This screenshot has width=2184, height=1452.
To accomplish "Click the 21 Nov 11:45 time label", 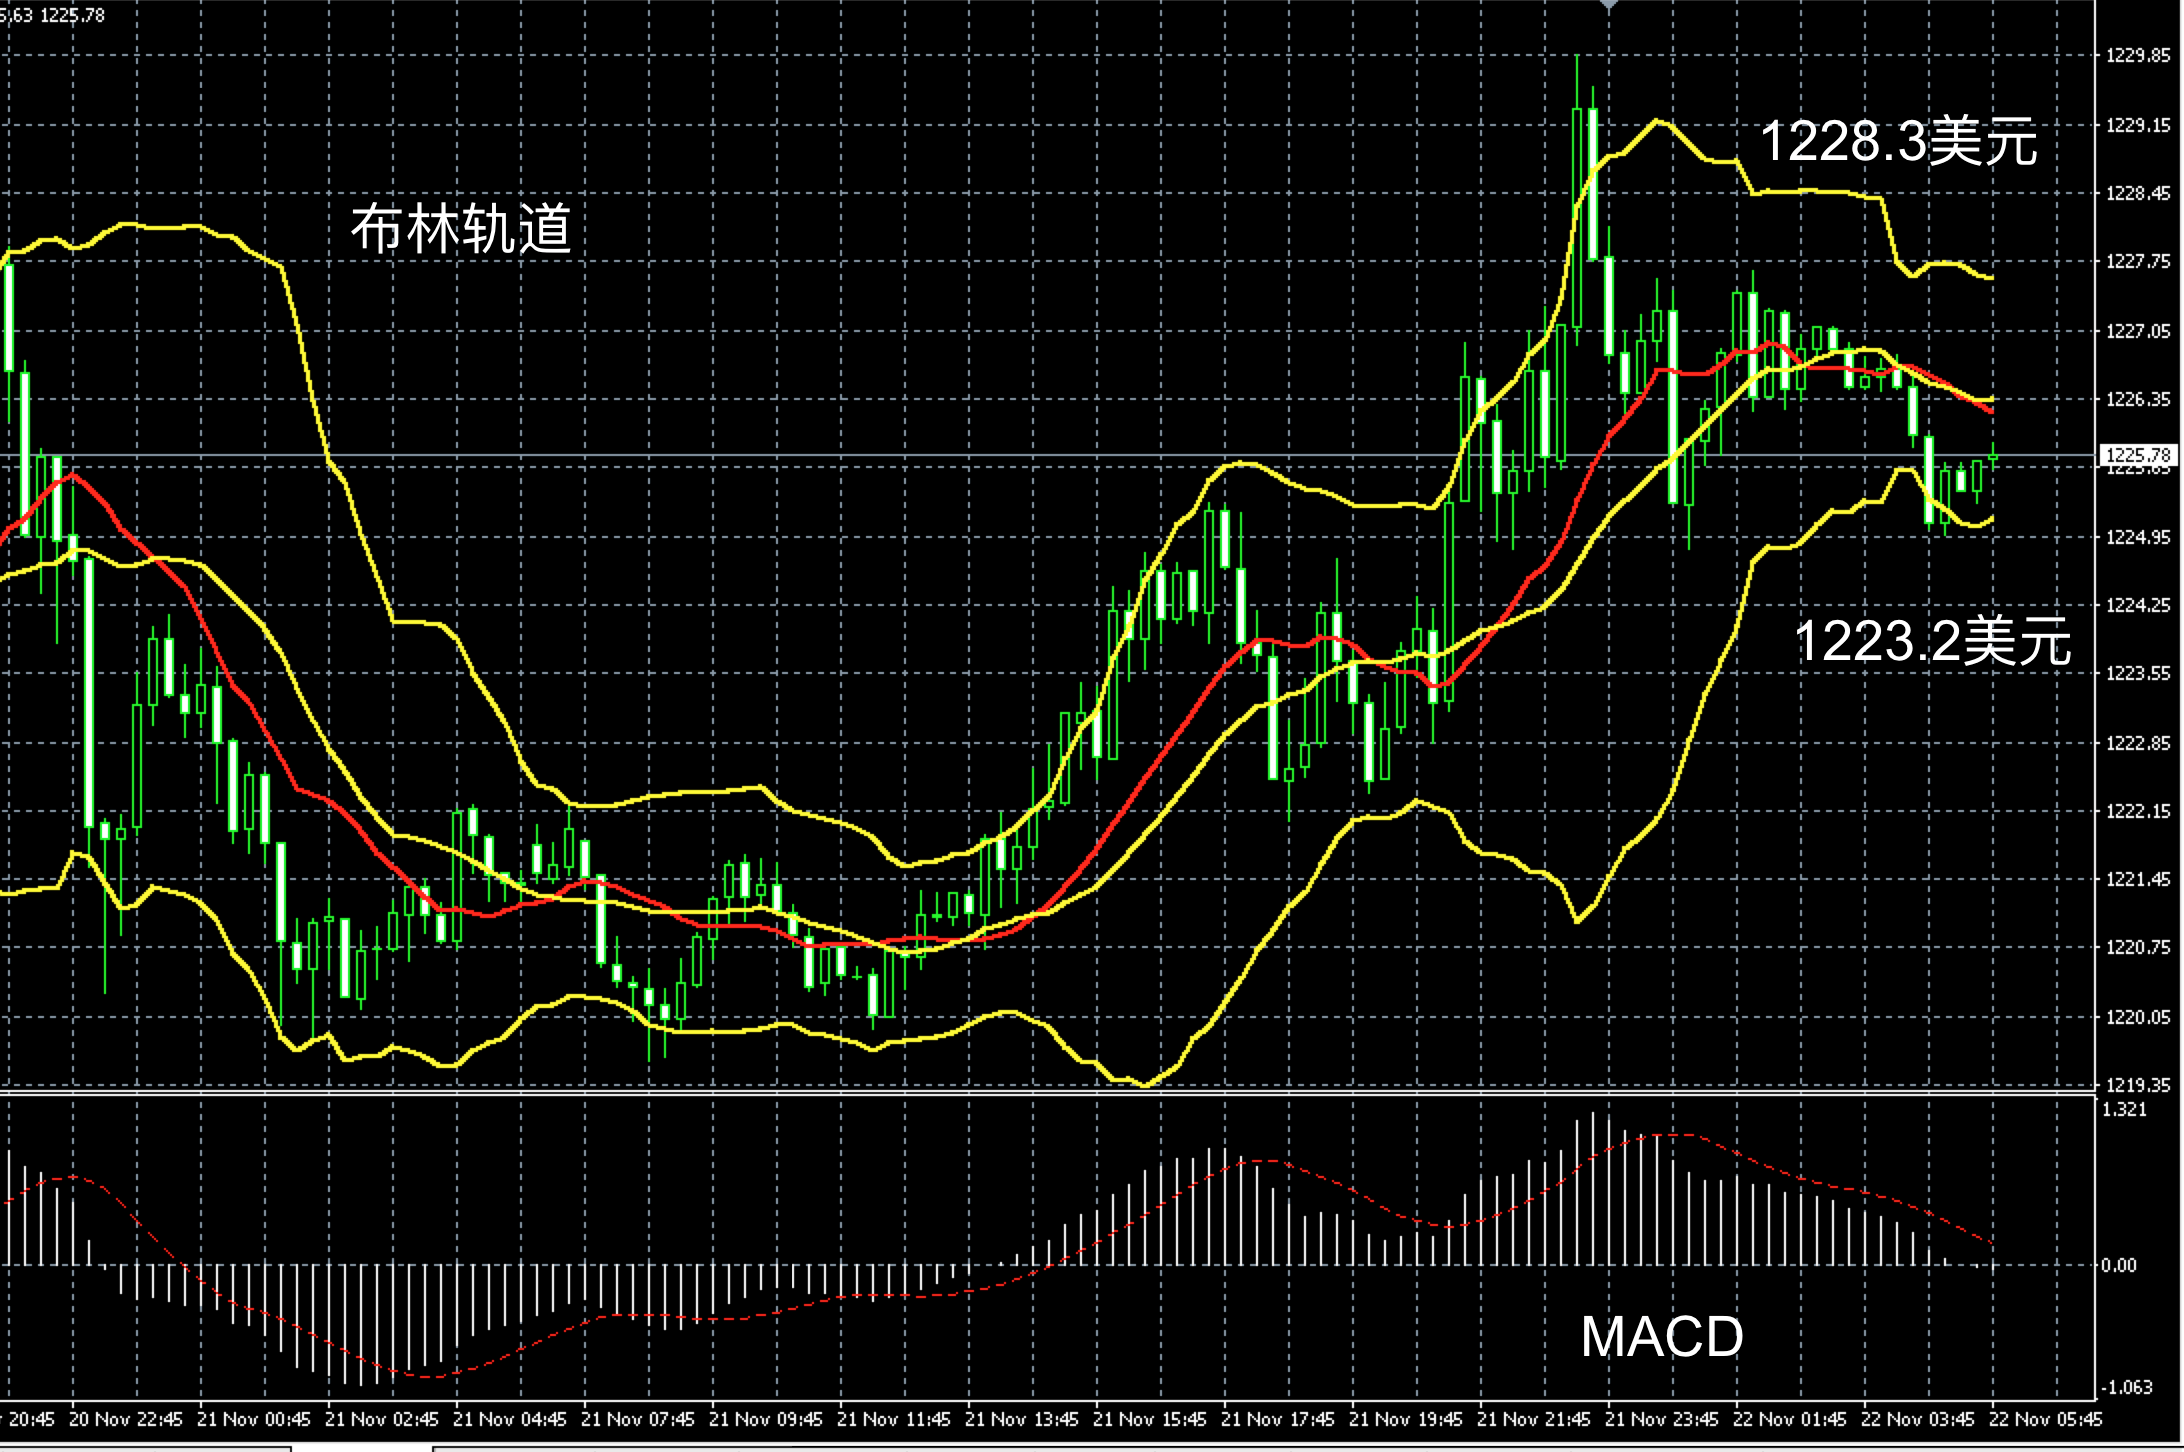I will point(894,1419).
